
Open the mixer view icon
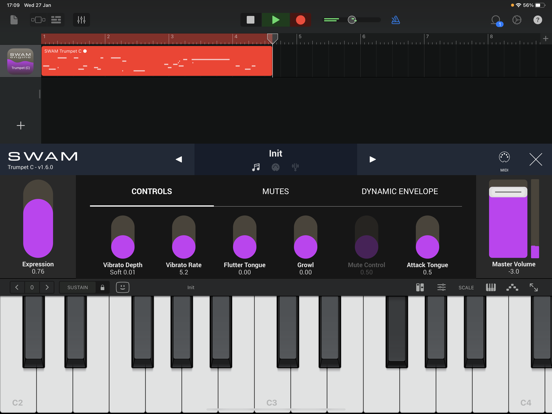[81, 20]
